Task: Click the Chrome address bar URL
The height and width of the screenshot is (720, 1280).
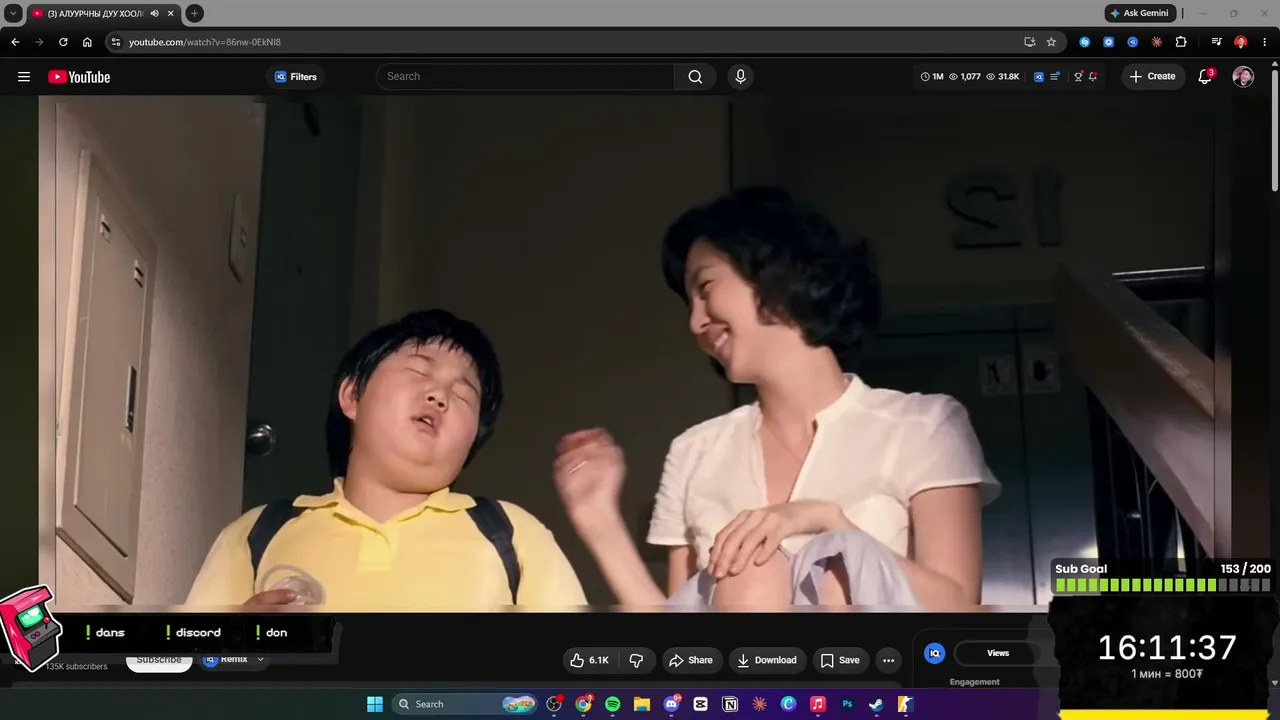Action: 205,42
